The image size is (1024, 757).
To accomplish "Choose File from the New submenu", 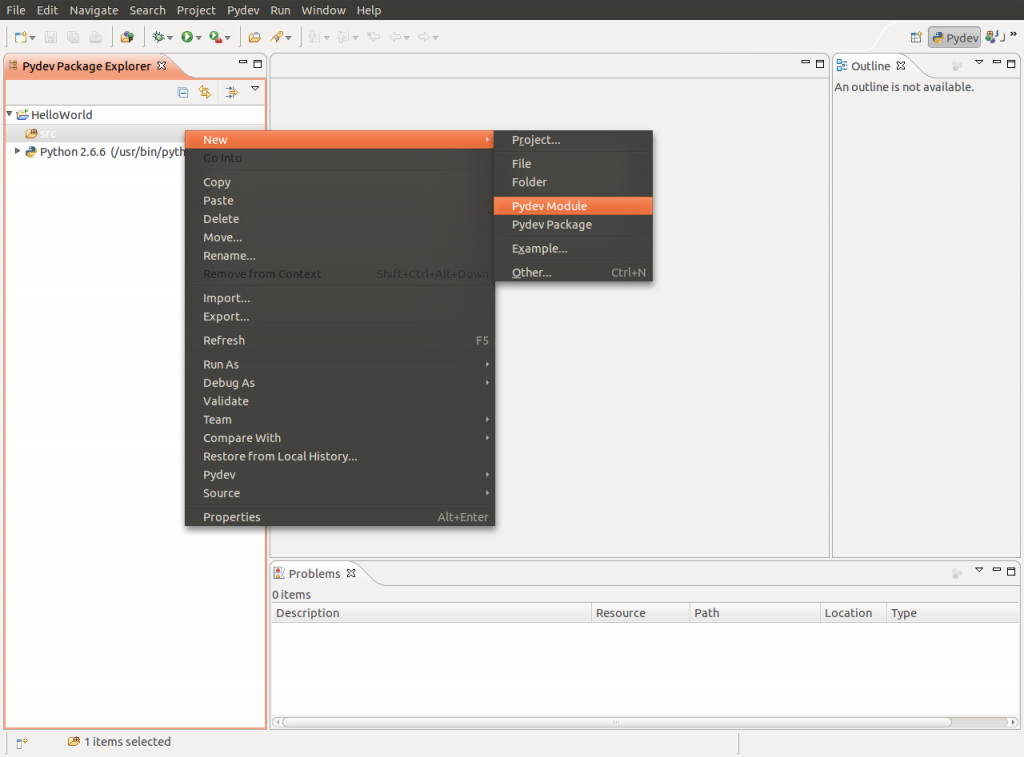I will pos(573,164).
